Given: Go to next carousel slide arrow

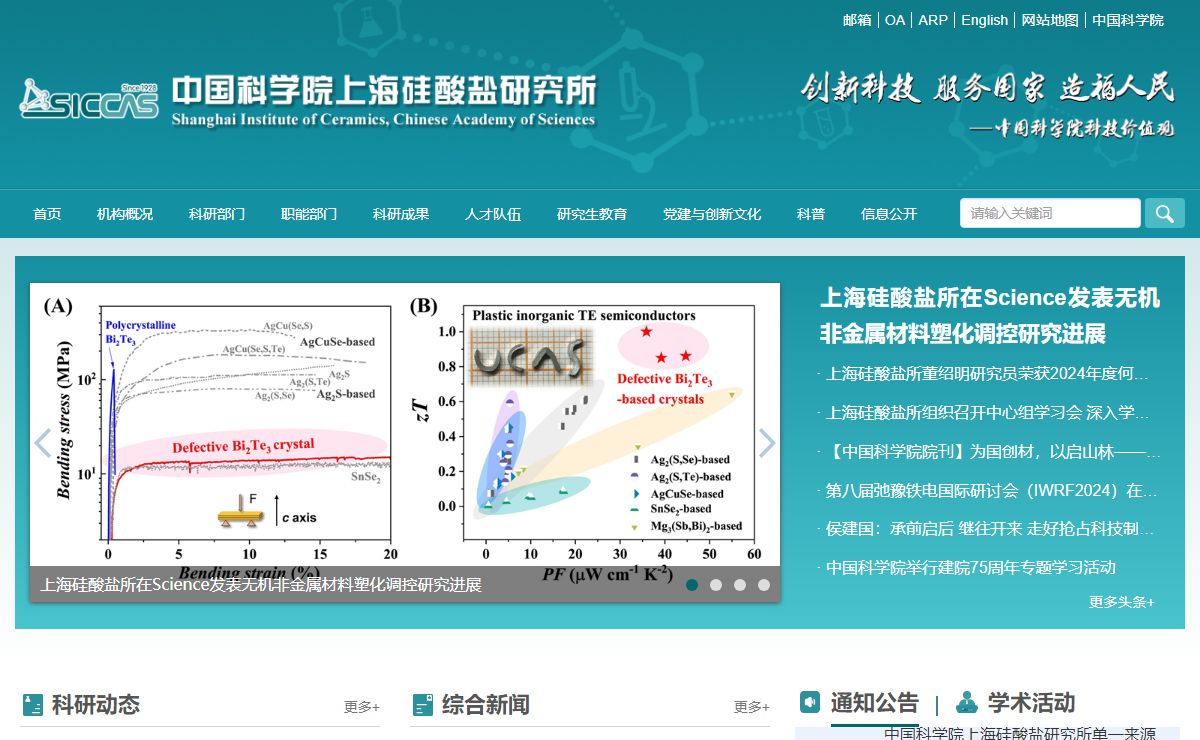Looking at the screenshot, I should click(x=767, y=443).
